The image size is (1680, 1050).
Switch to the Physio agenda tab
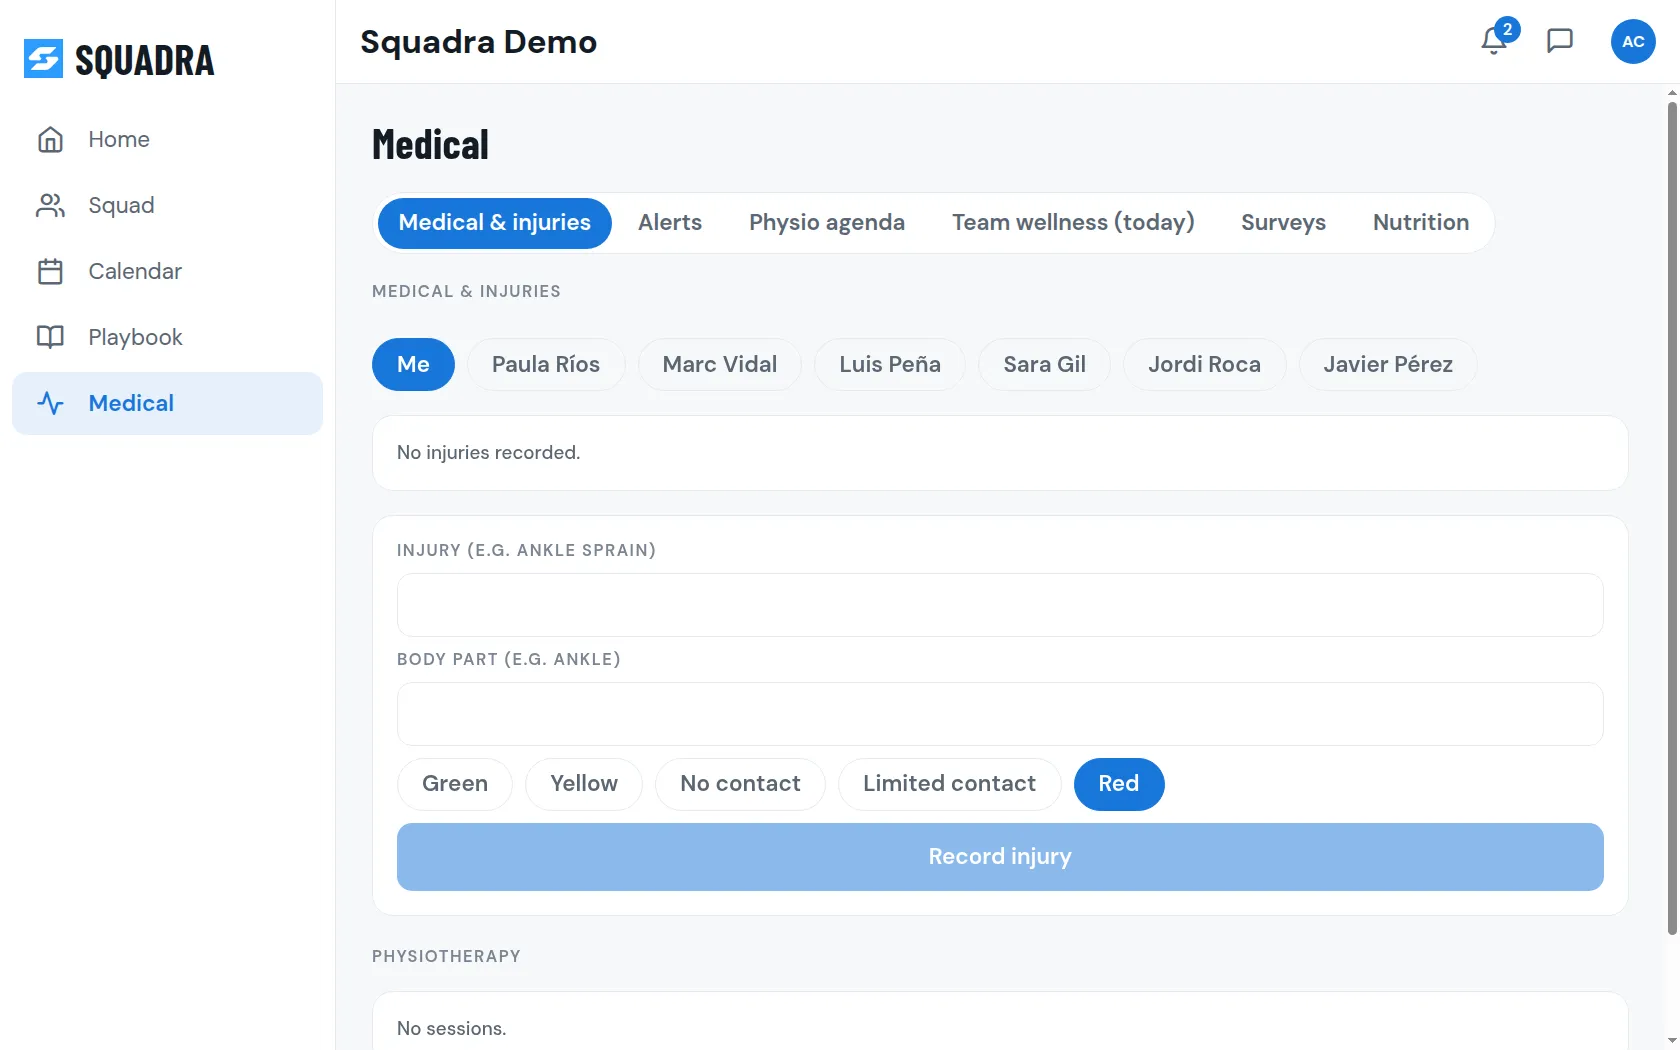tap(827, 223)
